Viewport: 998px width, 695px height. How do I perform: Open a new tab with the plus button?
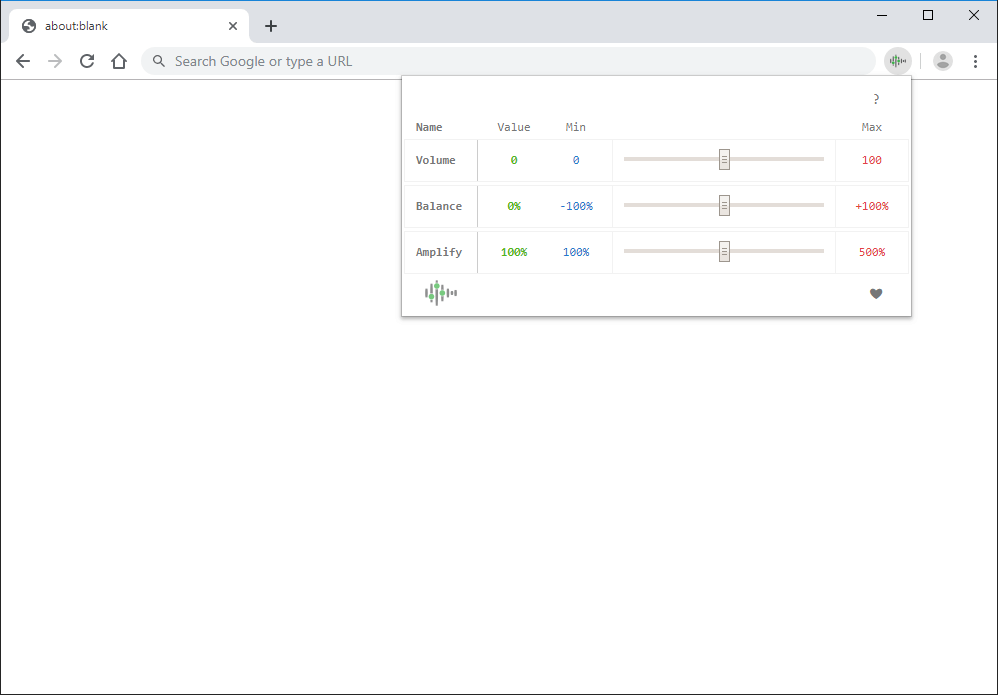(271, 26)
